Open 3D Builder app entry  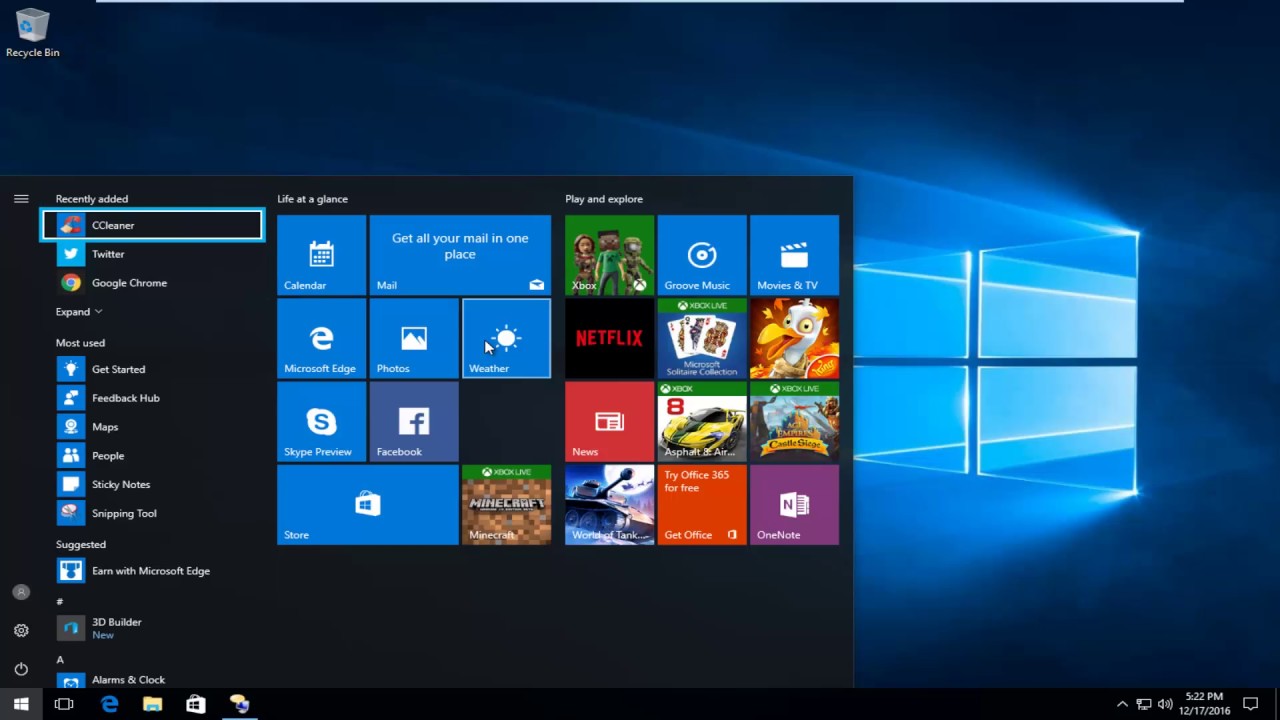pos(152,628)
